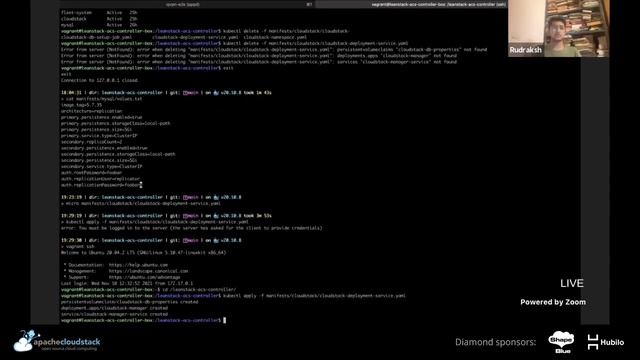This screenshot has height=360, width=640.
Task: Click 'primary.service.type=ClusterIP' line
Action: (99, 136)
